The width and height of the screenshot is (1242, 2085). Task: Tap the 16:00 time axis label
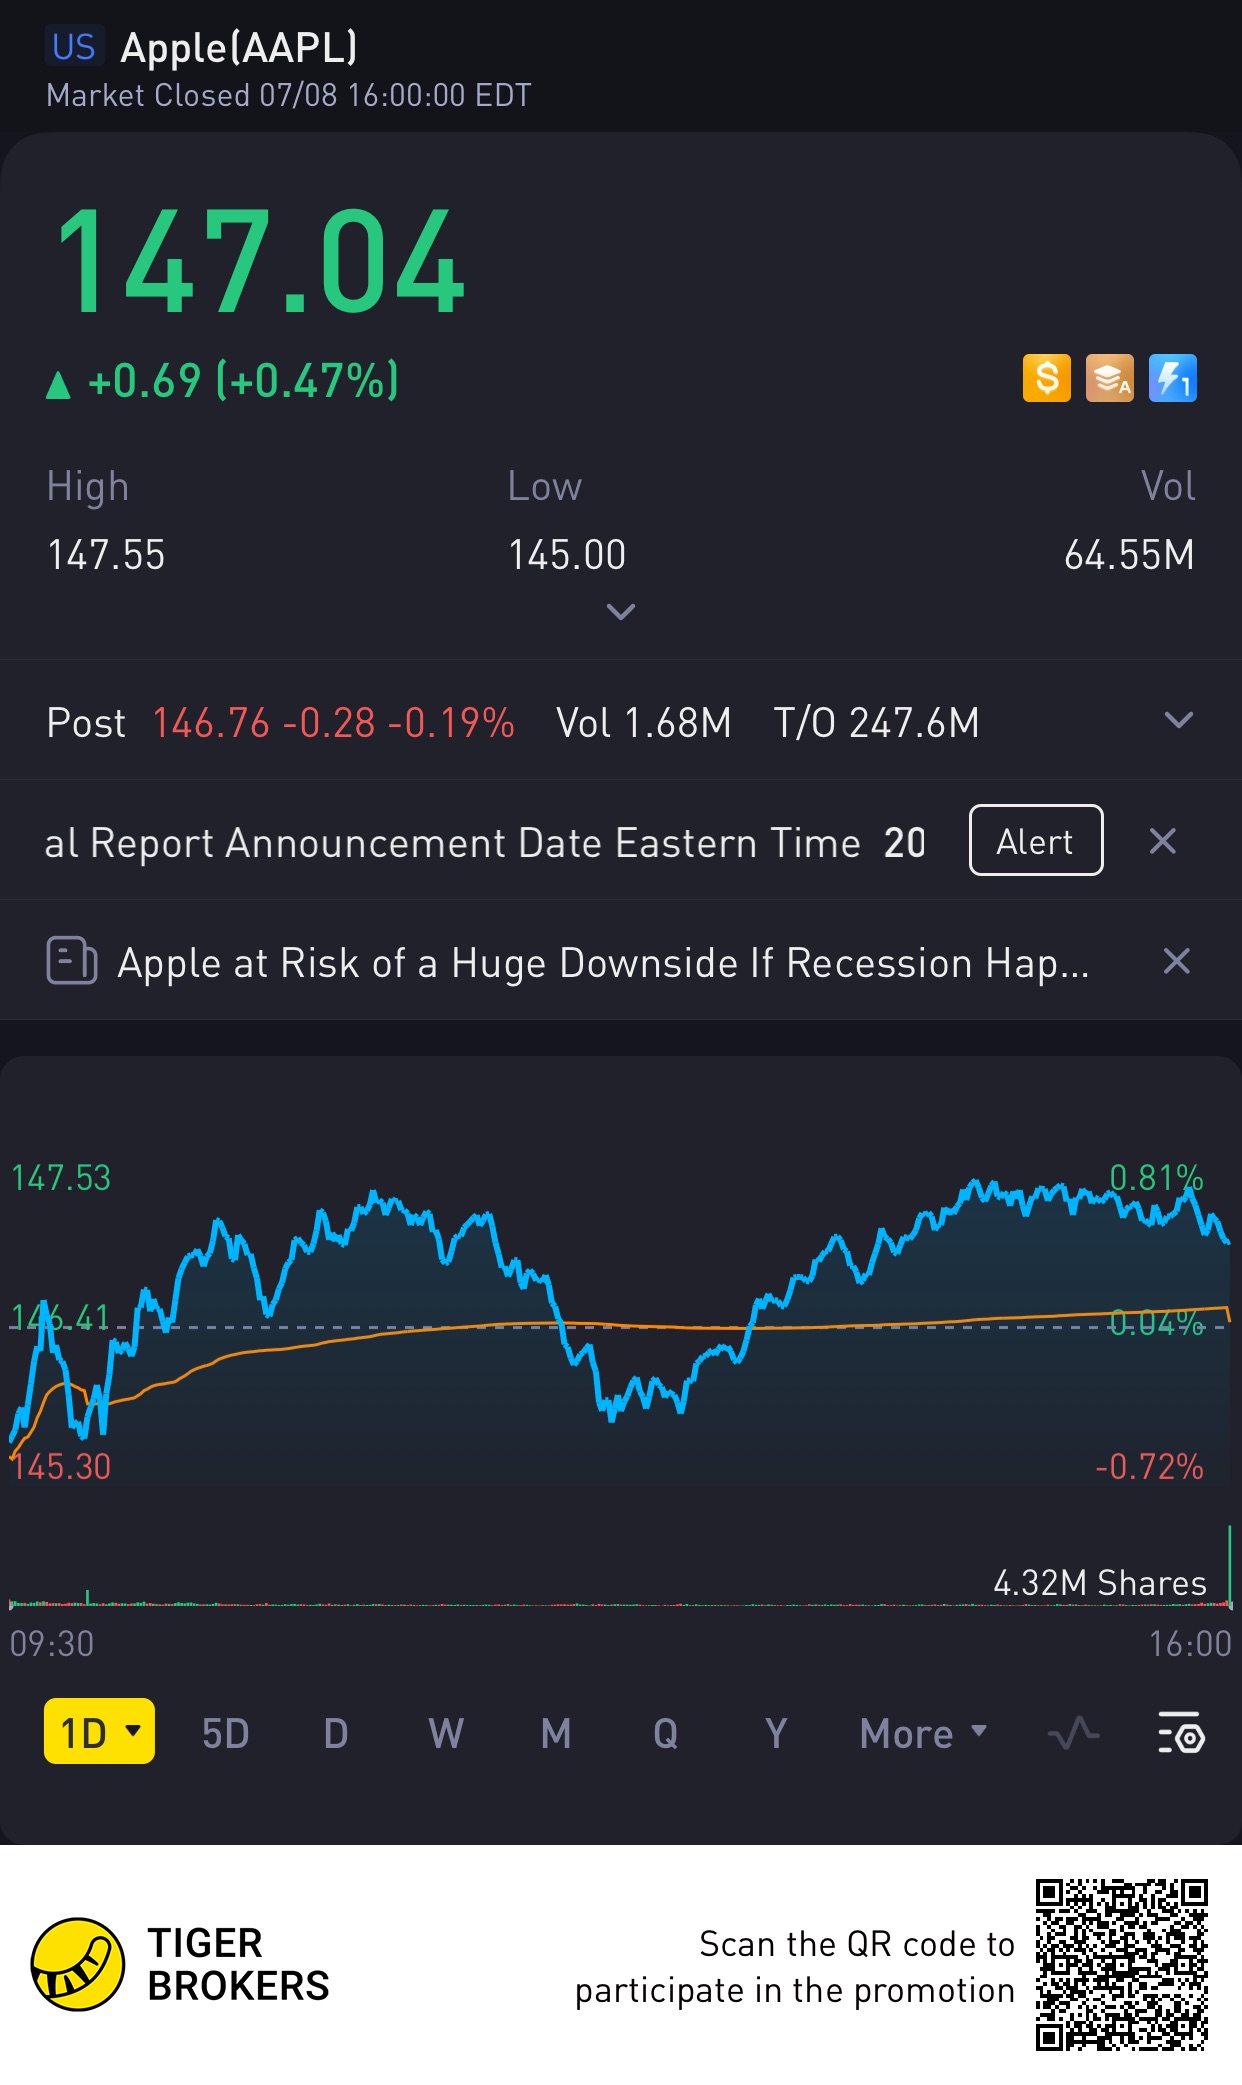pyautogui.click(x=1190, y=1644)
